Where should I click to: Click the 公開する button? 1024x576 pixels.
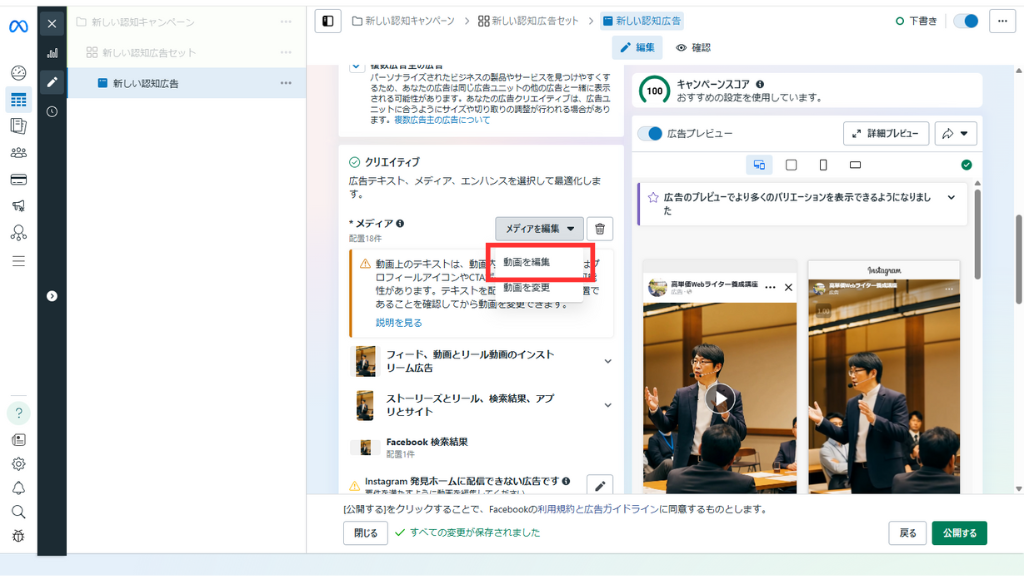959,533
